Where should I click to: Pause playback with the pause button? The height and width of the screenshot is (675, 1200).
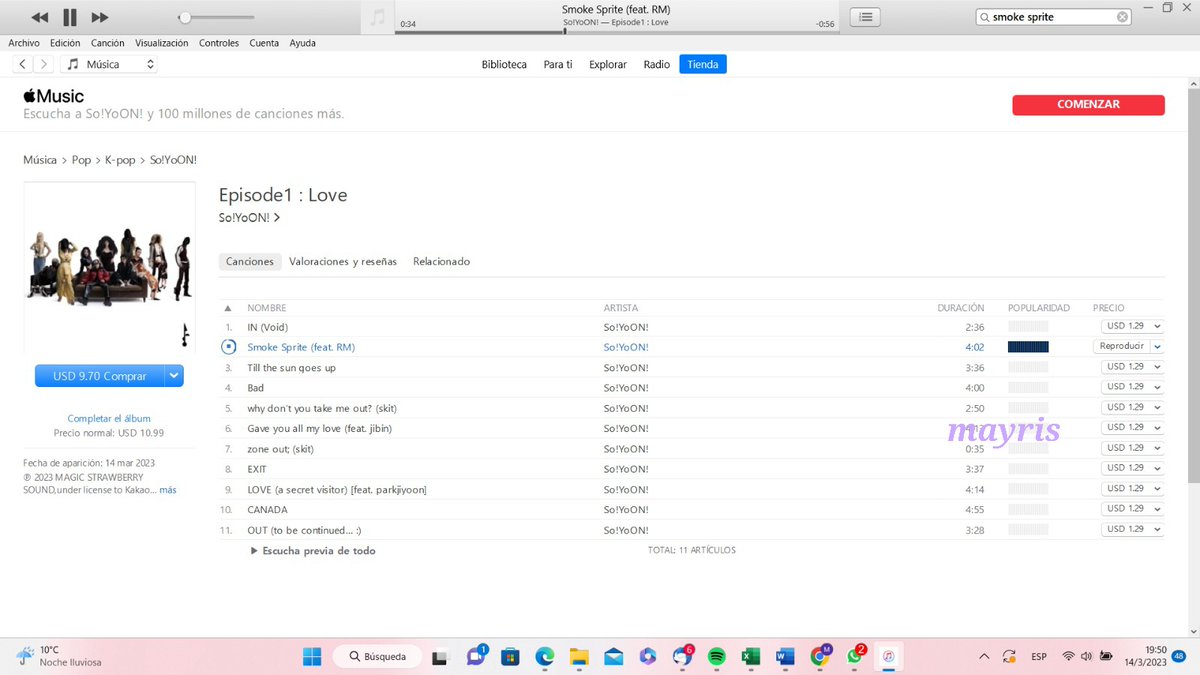point(69,17)
